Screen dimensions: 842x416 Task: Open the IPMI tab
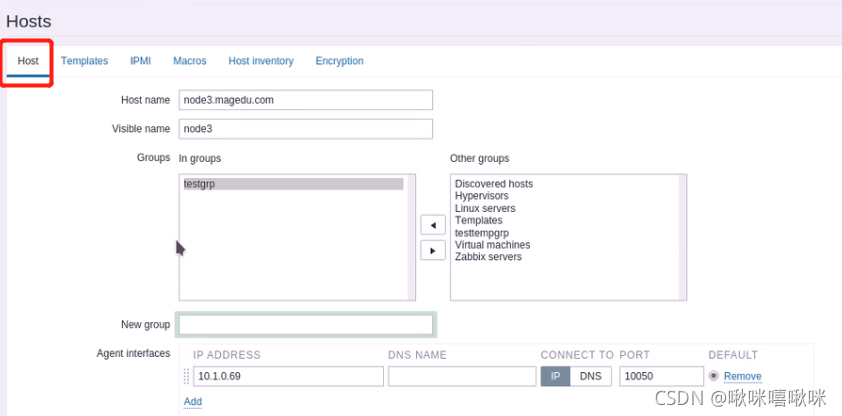[x=141, y=61]
